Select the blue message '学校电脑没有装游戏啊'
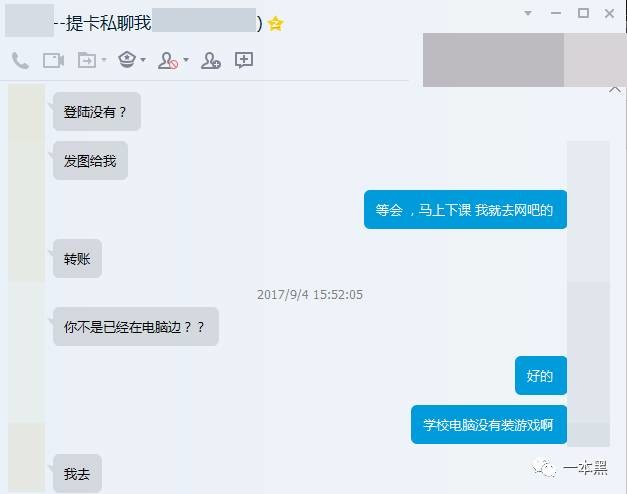Viewport: 627px width, 494px height. 489,424
